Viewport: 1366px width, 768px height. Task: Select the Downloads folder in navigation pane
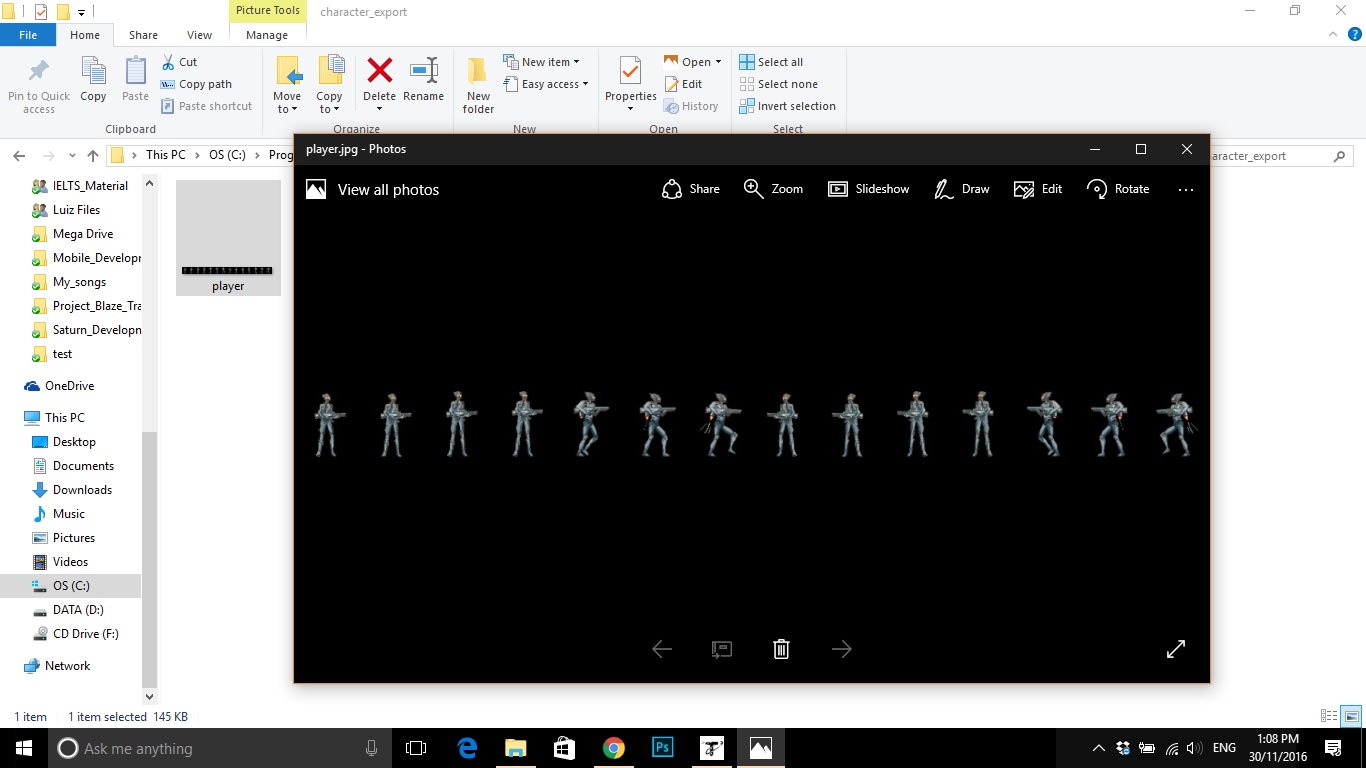82,490
